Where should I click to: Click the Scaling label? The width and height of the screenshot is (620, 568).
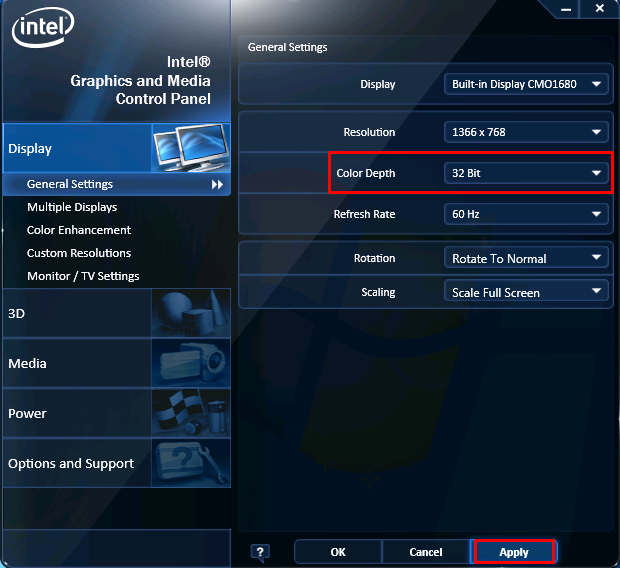[378, 292]
